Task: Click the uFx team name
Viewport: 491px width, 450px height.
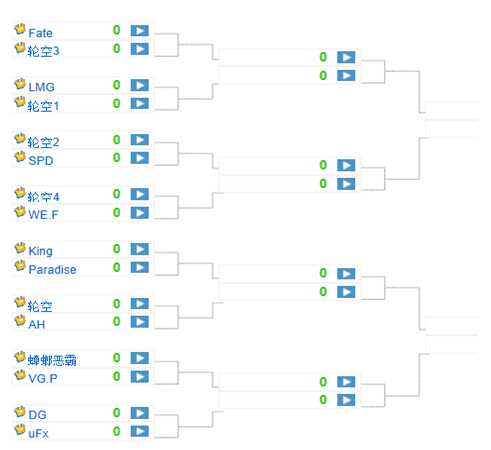Action: (x=38, y=434)
